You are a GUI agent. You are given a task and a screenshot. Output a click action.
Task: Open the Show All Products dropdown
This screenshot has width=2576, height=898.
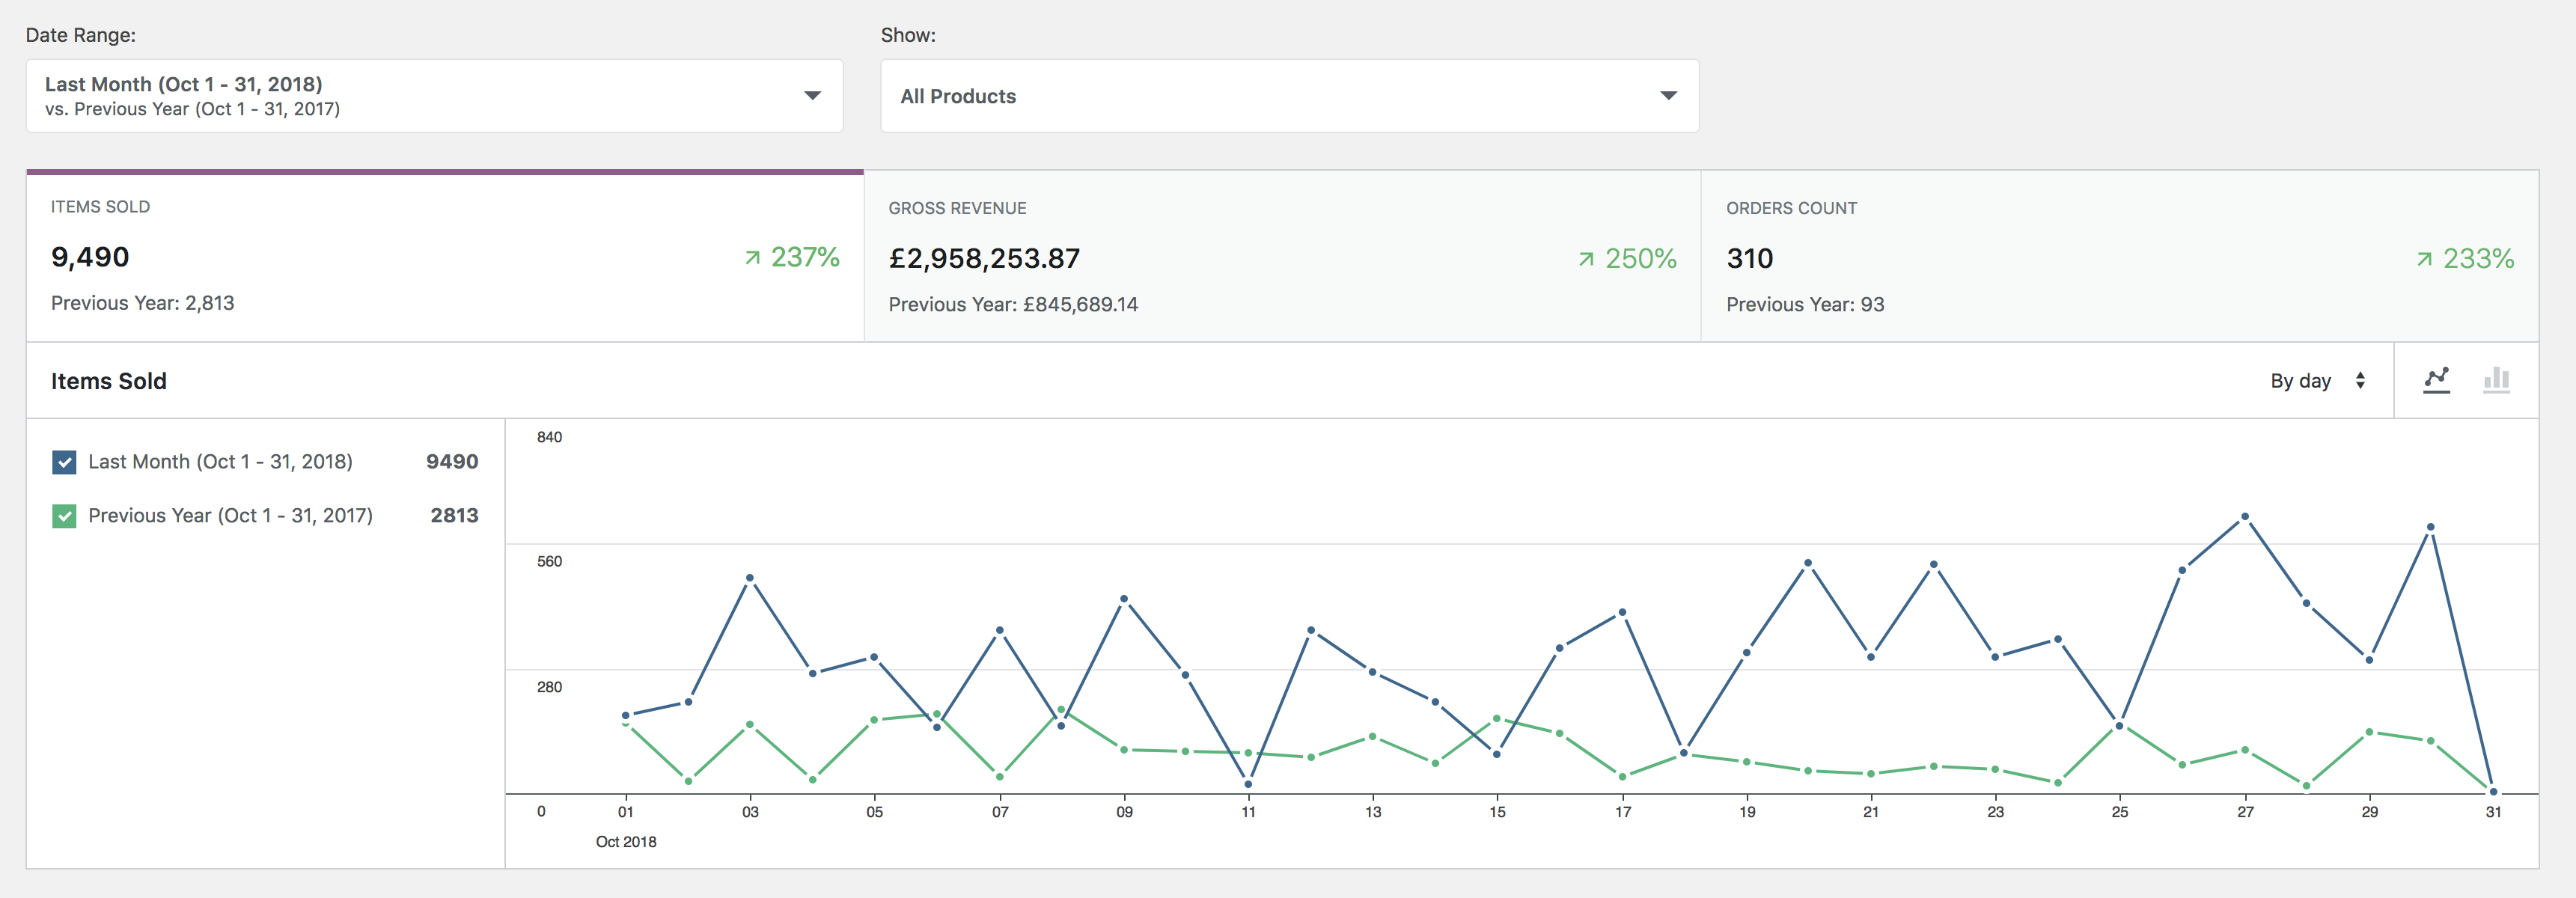(x=1289, y=96)
